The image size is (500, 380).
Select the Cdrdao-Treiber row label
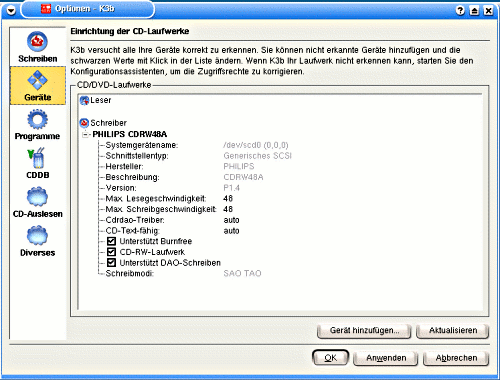click(135, 220)
